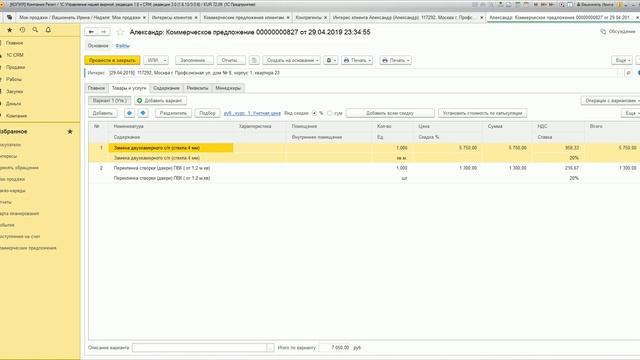Viewport: 640px width, 360px height.
Task: Click Добавить вариант button
Action: [161, 100]
